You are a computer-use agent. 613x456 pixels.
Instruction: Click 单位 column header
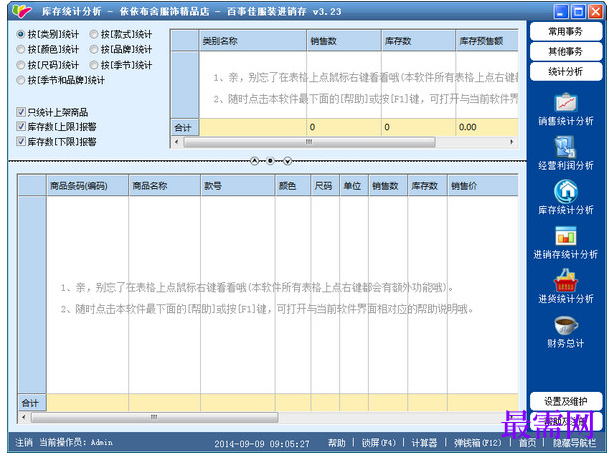coord(354,186)
